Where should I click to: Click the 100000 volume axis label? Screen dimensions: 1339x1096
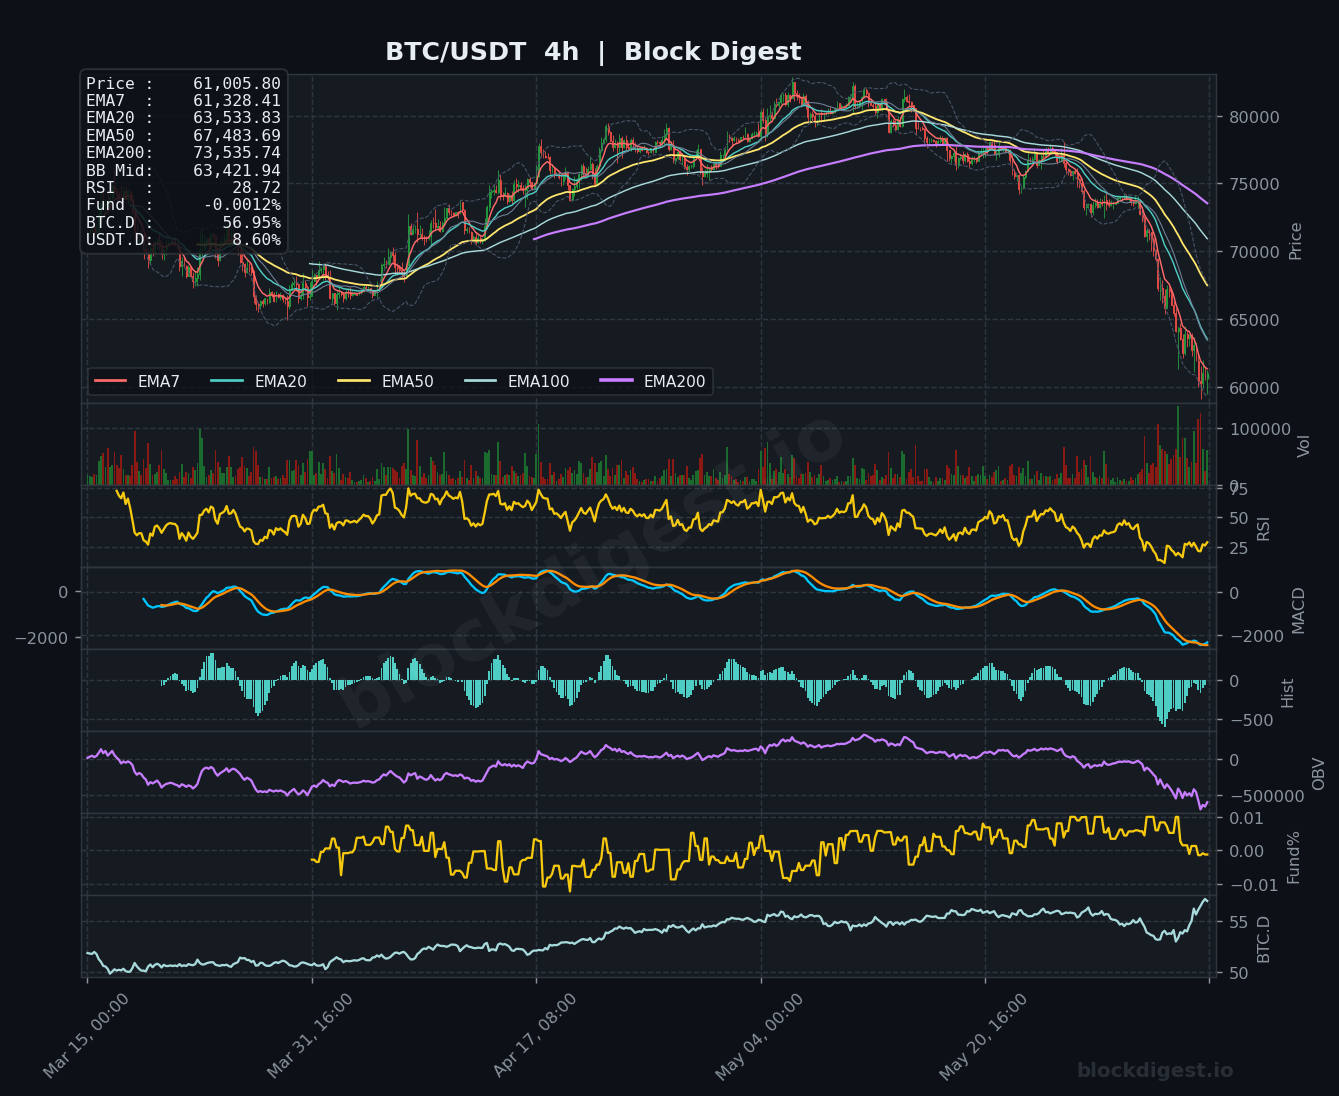coord(1258,429)
